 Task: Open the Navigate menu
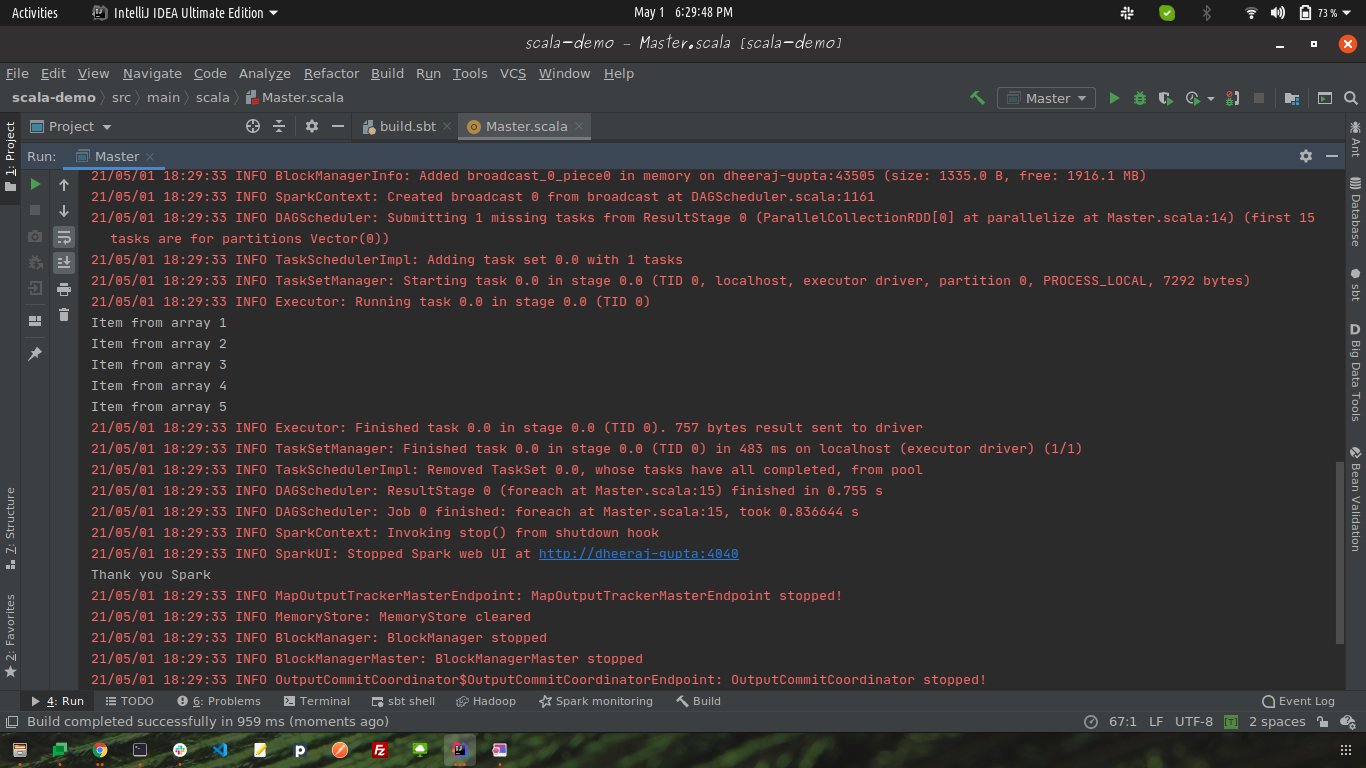(x=152, y=73)
